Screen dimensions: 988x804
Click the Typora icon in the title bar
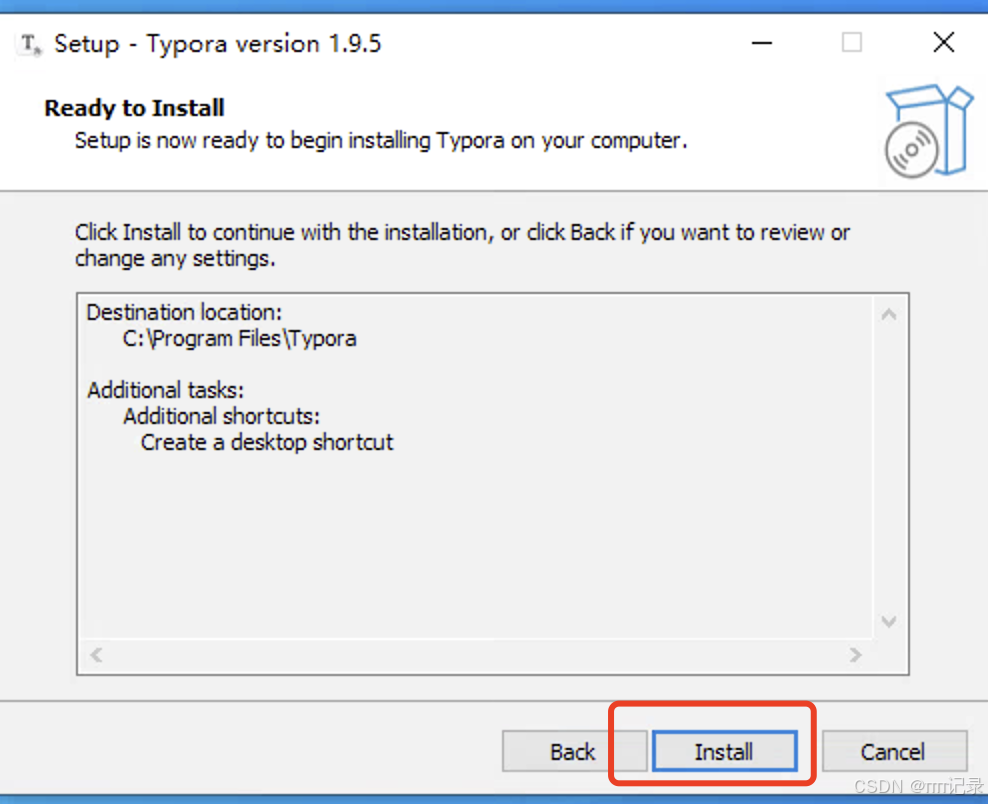[30, 44]
